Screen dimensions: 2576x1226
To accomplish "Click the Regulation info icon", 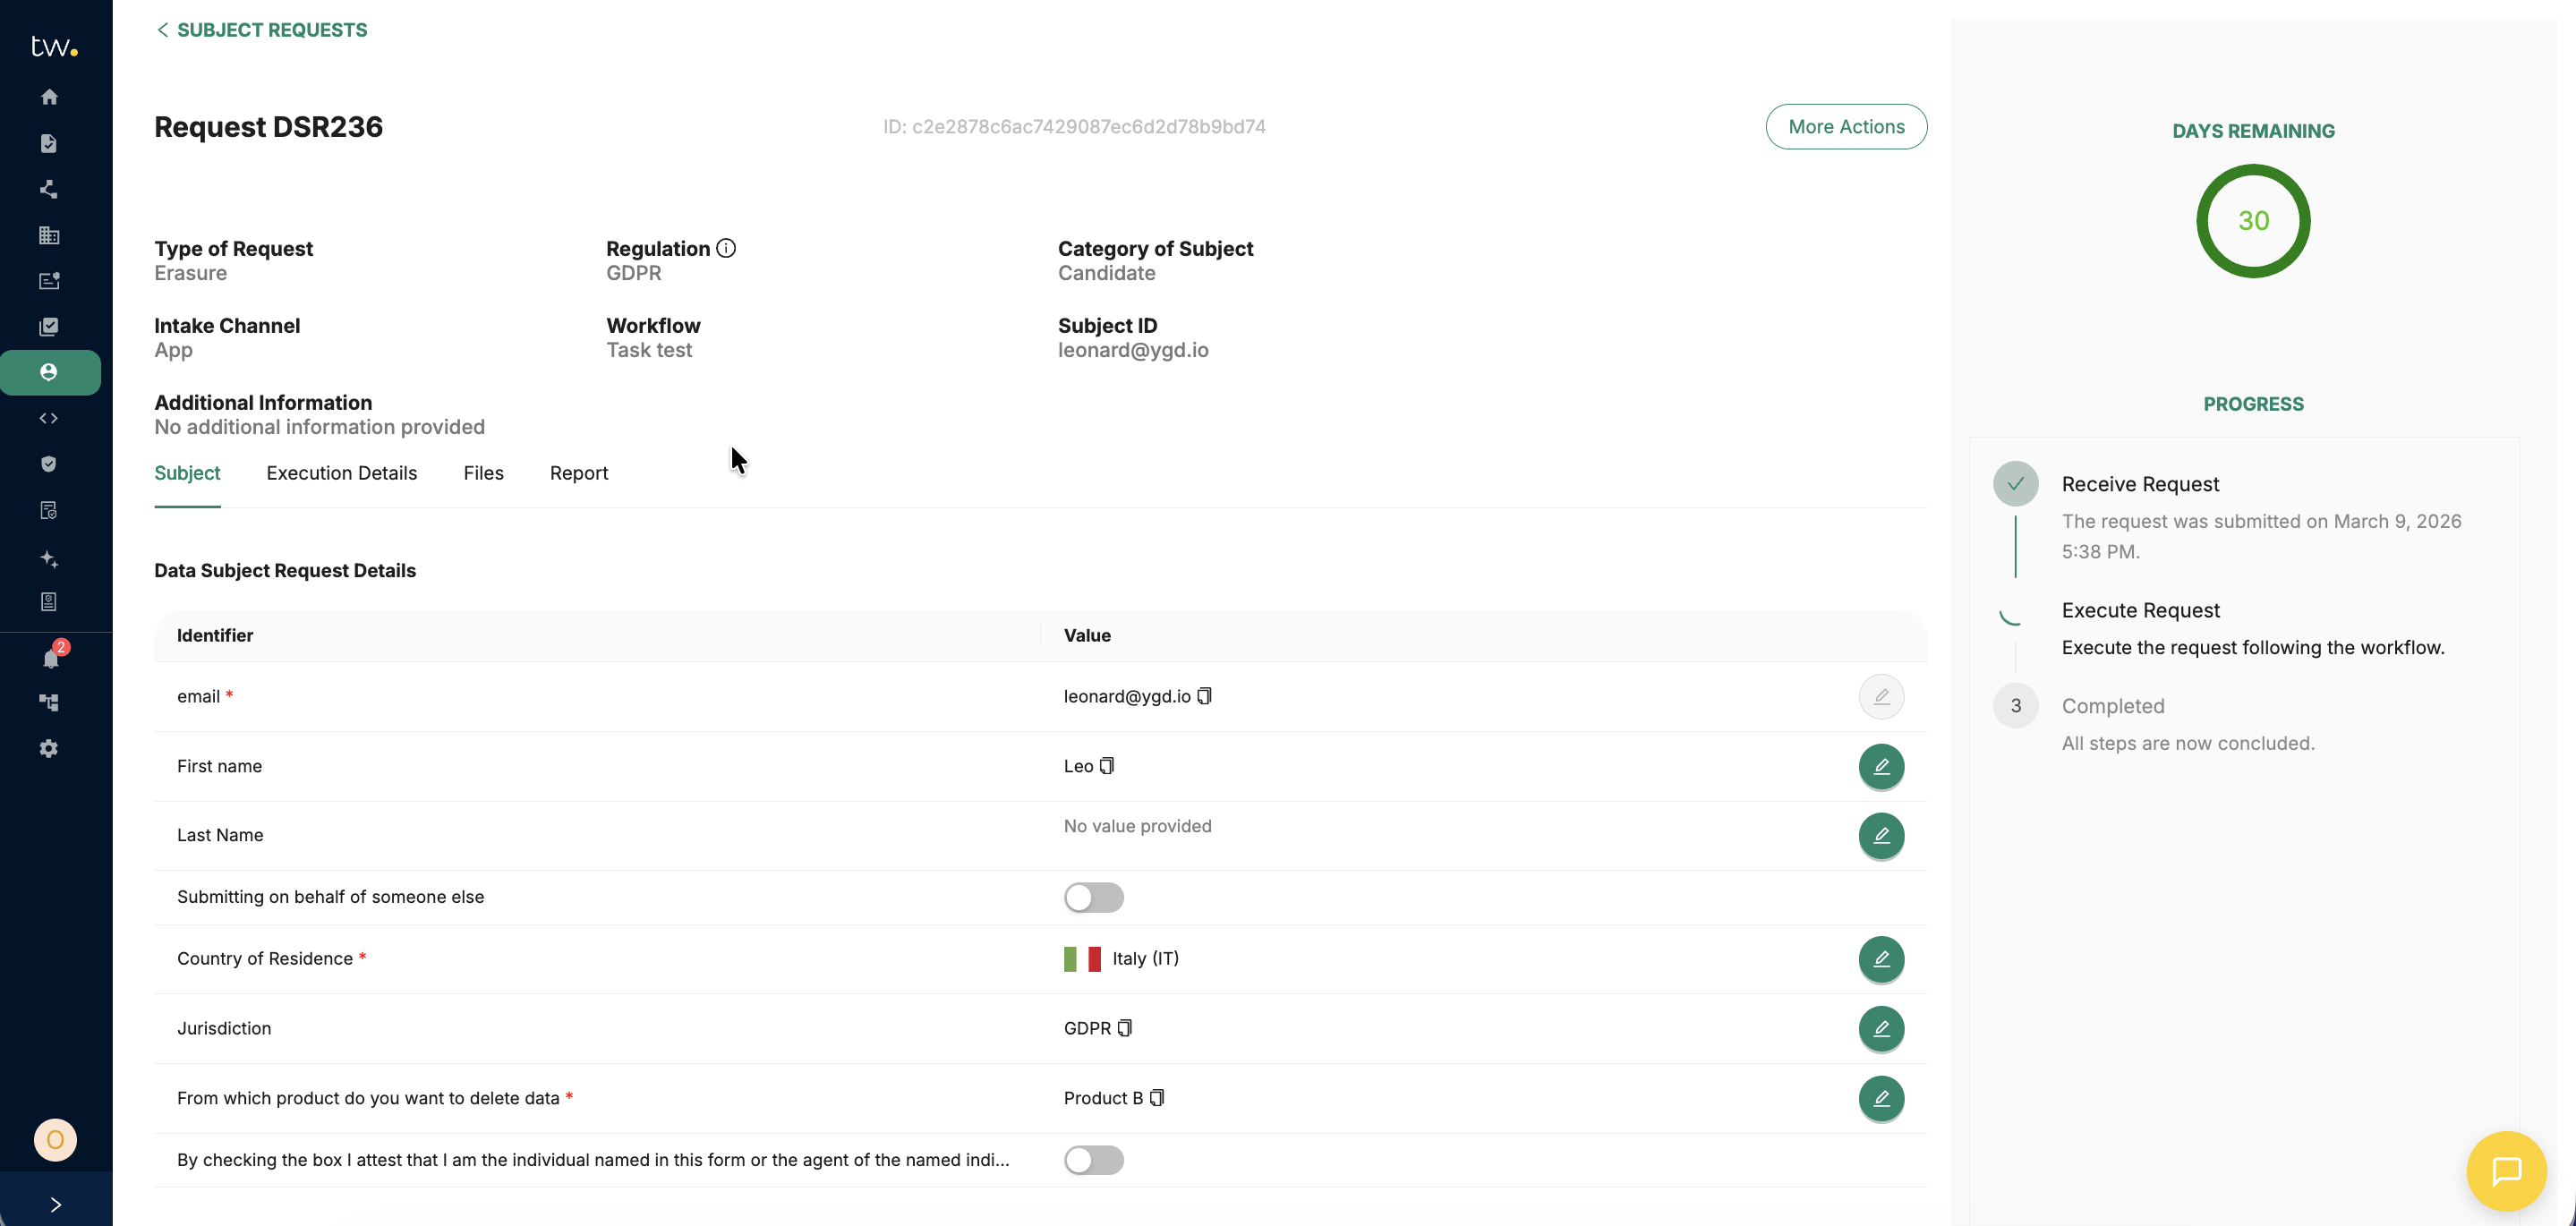I will pos(726,248).
